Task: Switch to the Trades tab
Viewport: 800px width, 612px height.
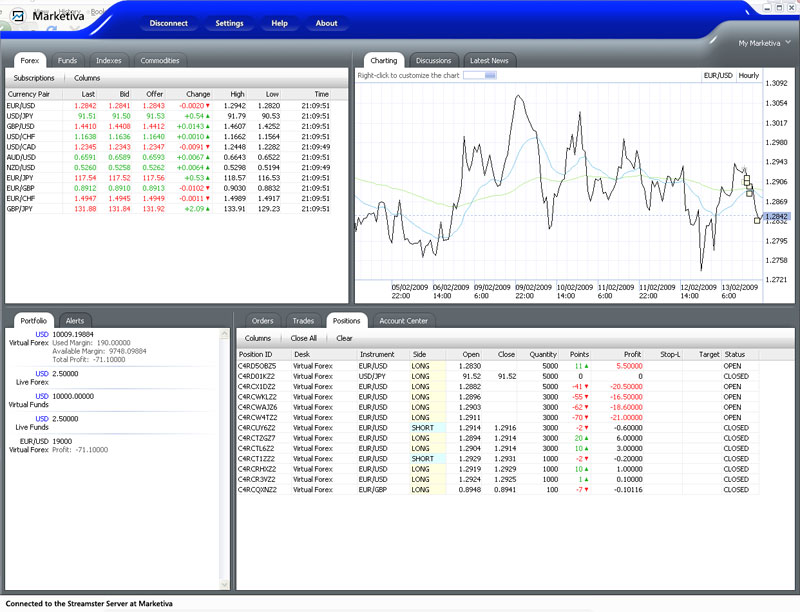Action: click(x=303, y=320)
